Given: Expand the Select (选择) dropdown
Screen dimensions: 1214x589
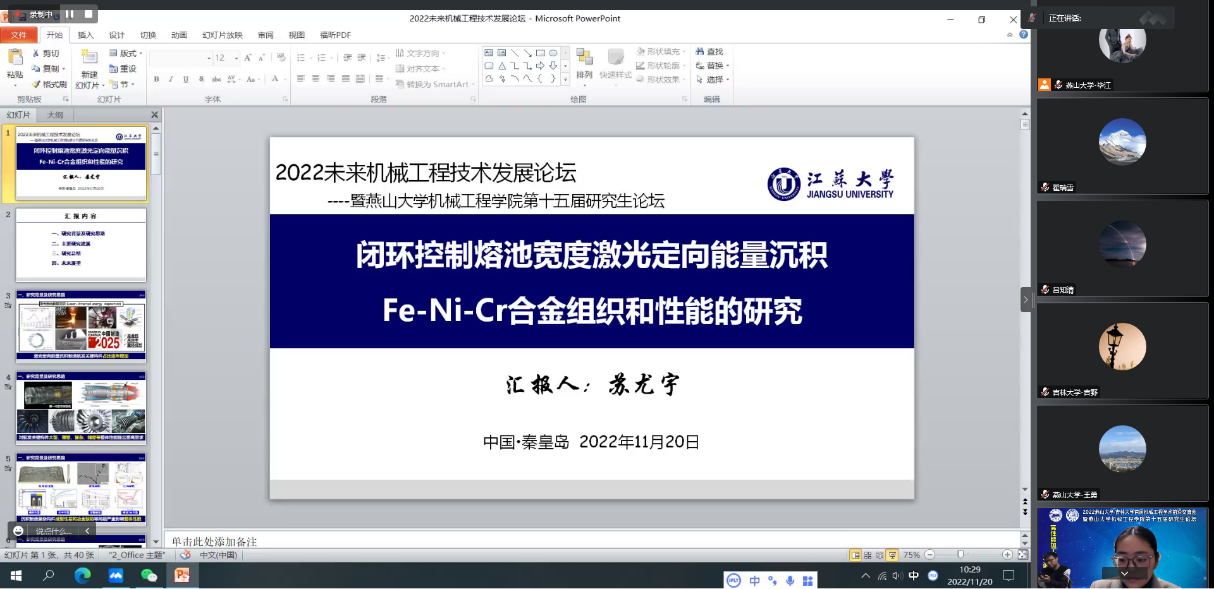Looking at the screenshot, I should [x=714, y=80].
